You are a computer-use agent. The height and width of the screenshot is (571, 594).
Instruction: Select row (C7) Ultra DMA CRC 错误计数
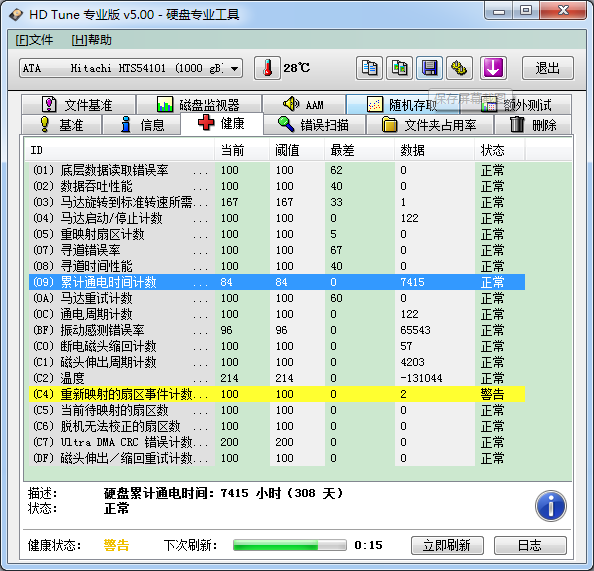coord(277,442)
